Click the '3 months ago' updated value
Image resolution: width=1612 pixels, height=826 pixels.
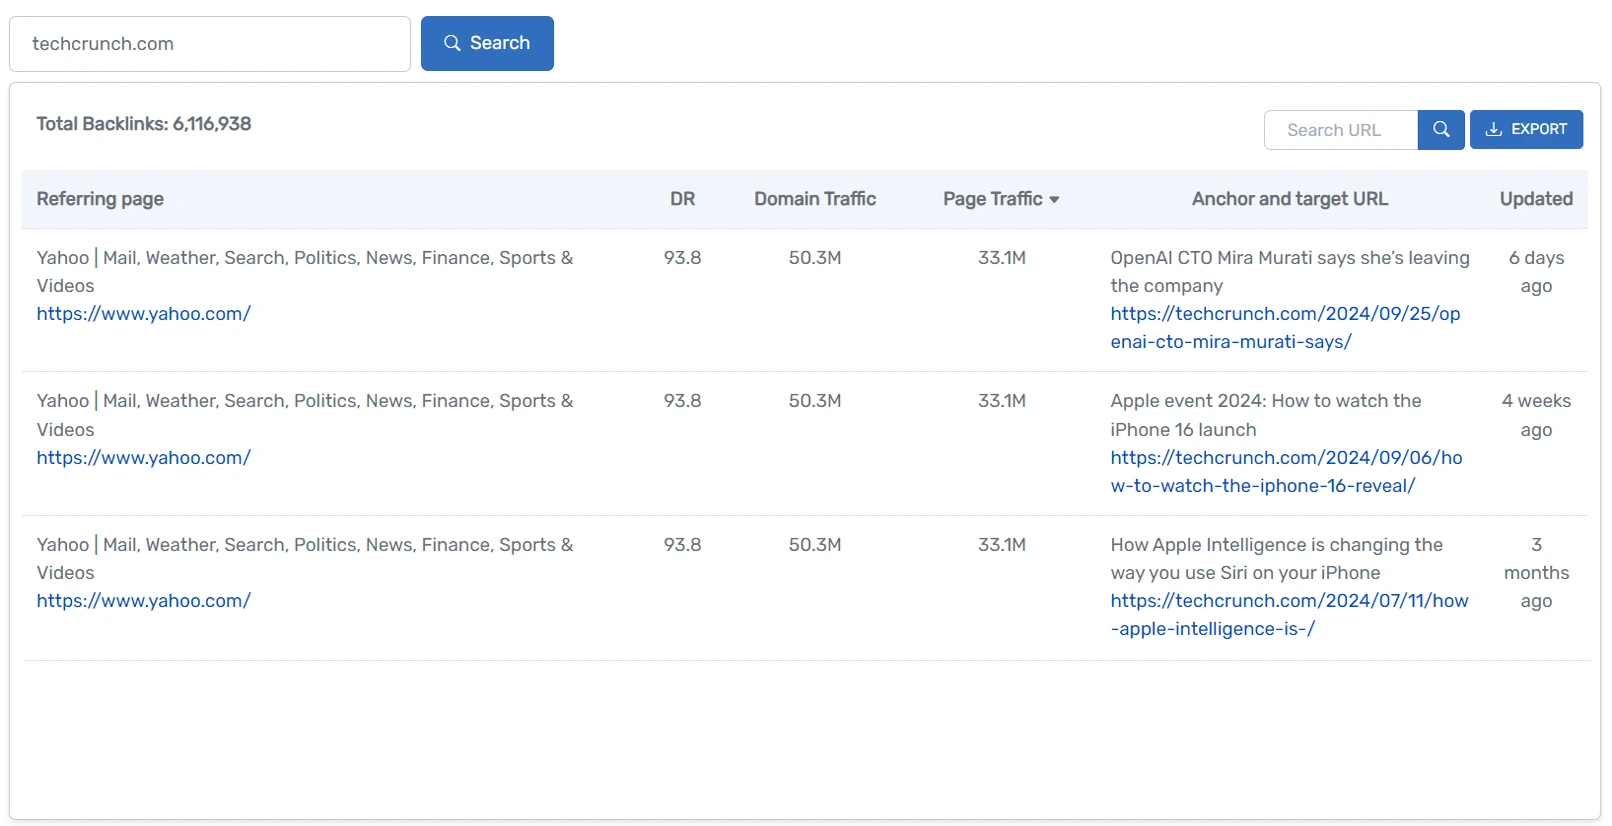point(1536,573)
